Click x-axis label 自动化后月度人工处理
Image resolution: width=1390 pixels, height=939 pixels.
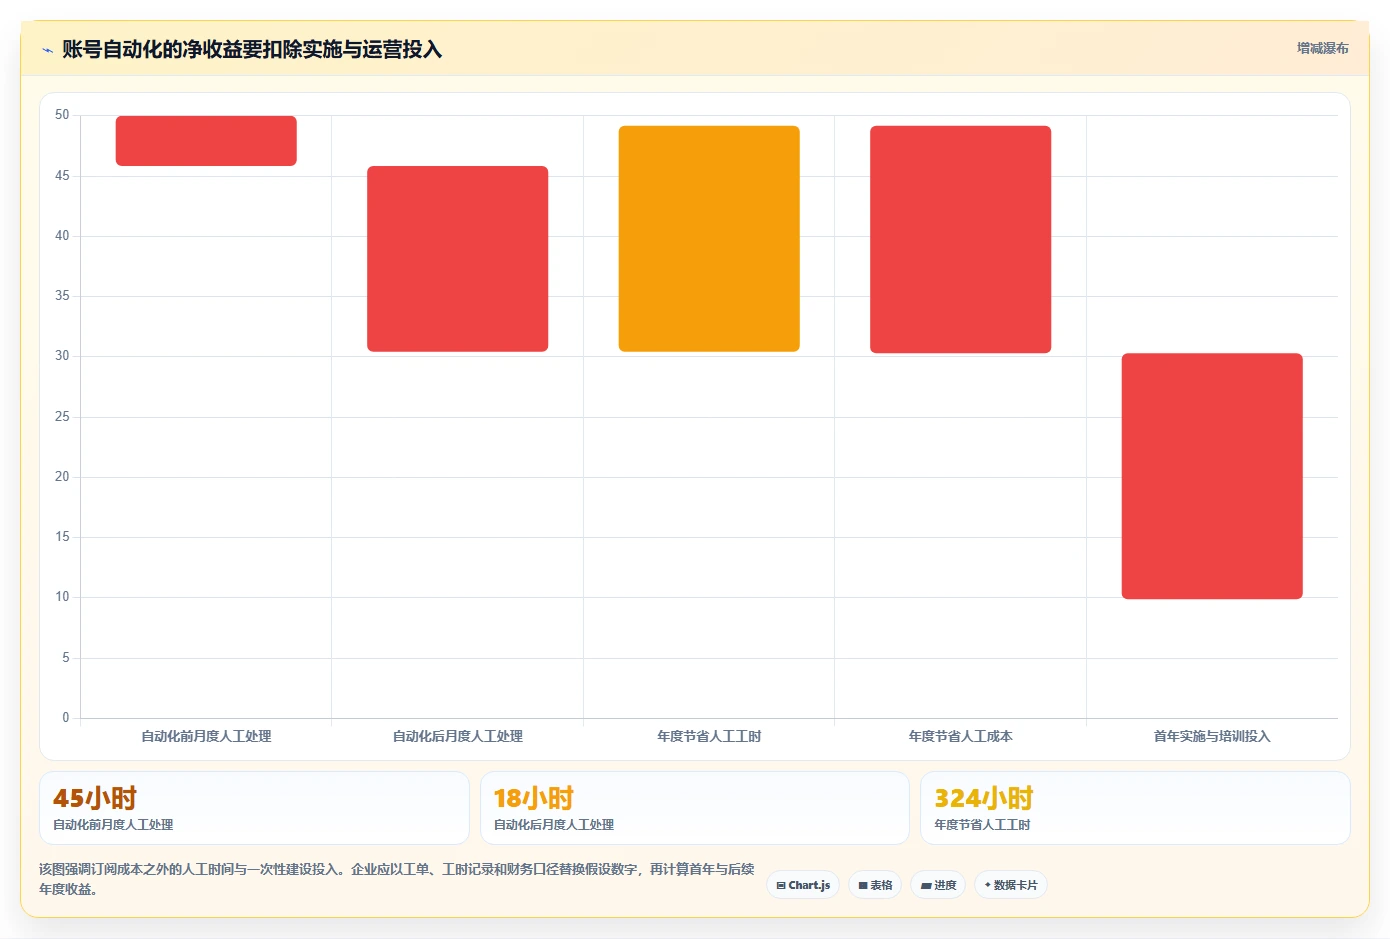[458, 736]
